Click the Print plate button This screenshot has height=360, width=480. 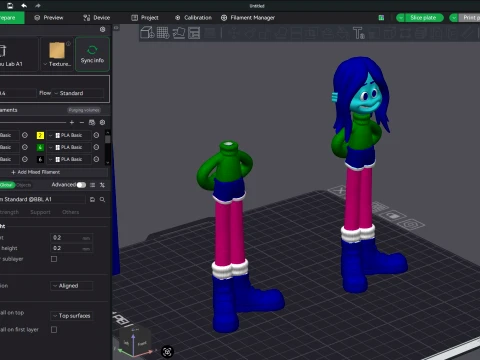click(469, 18)
